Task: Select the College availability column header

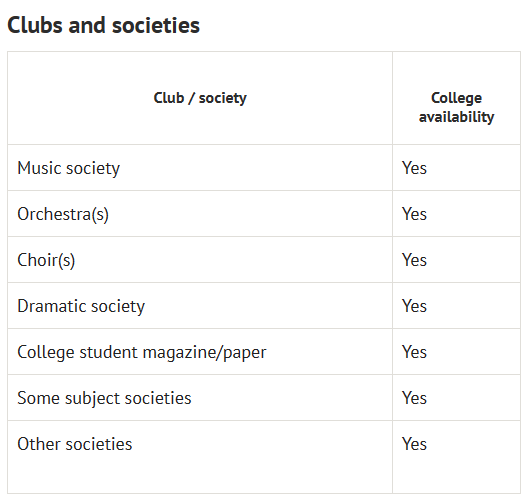Action: pyautogui.click(x=456, y=107)
